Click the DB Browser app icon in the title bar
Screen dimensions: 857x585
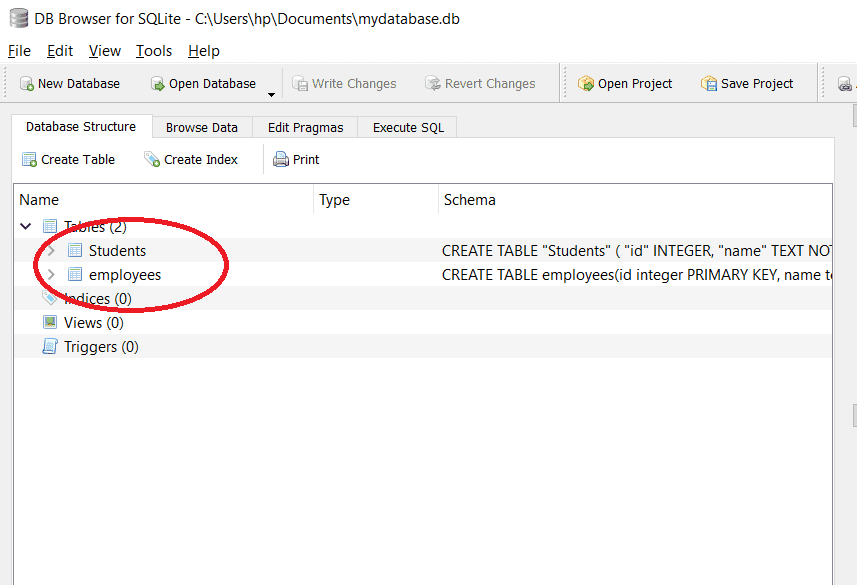point(19,19)
